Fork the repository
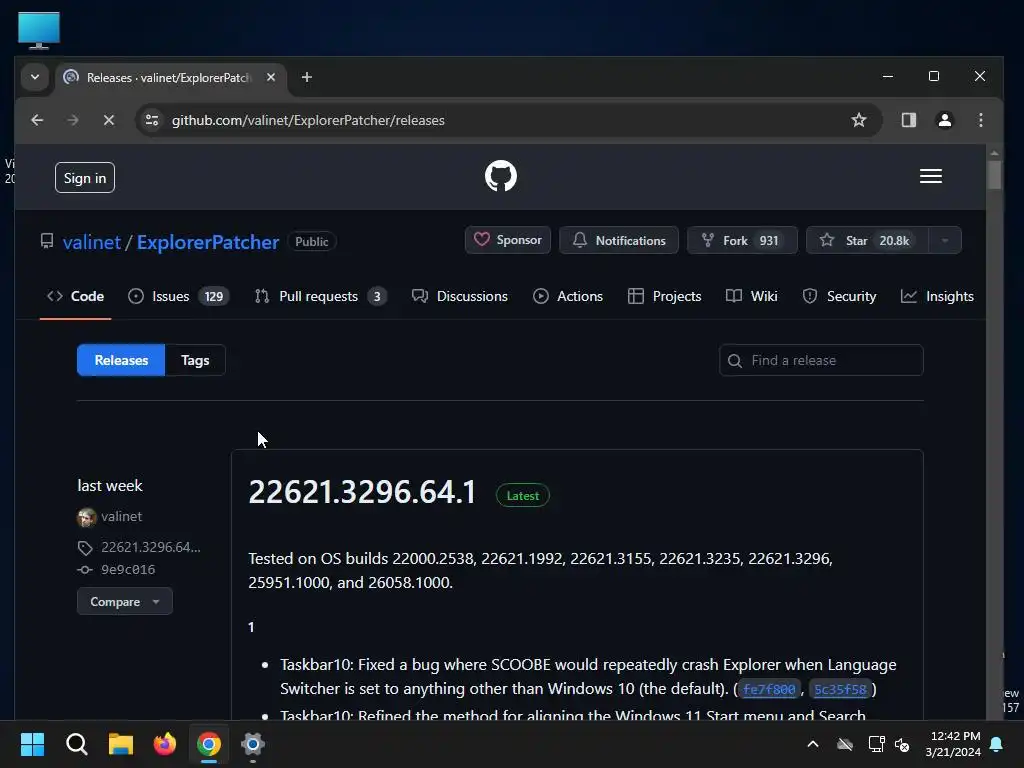 [x=741, y=240]
